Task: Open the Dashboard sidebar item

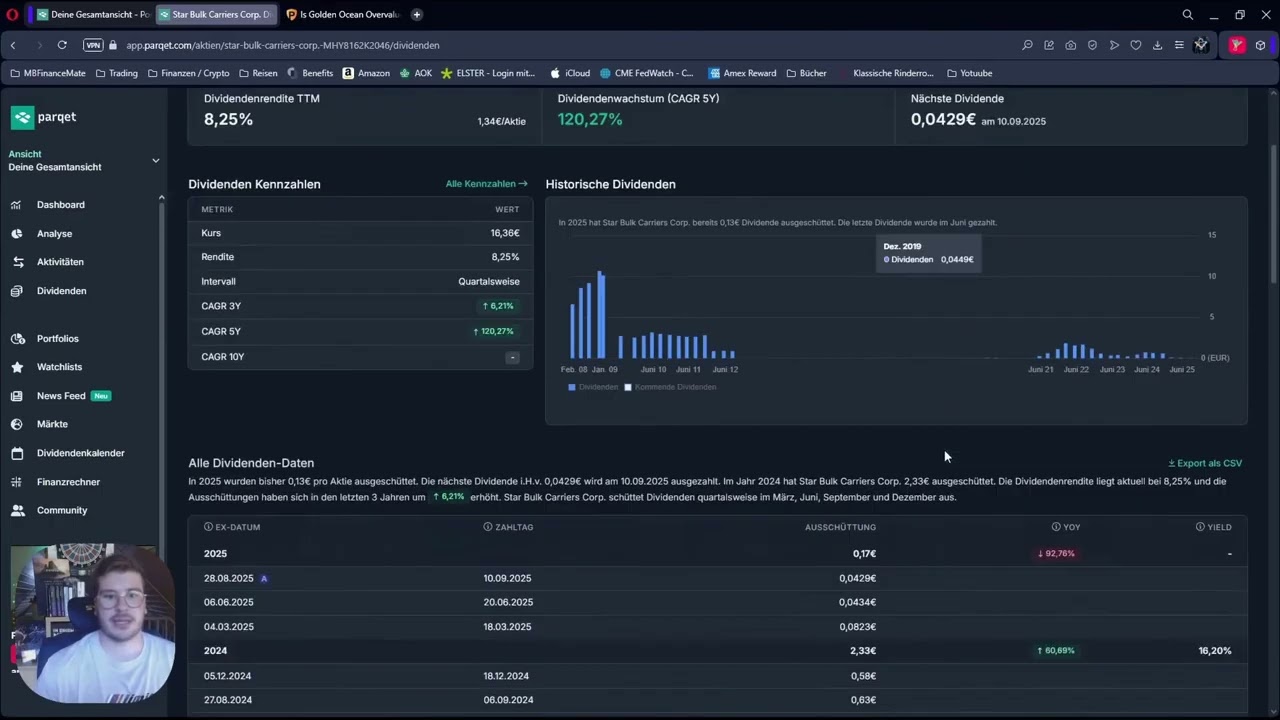Action: coord(60,205)
